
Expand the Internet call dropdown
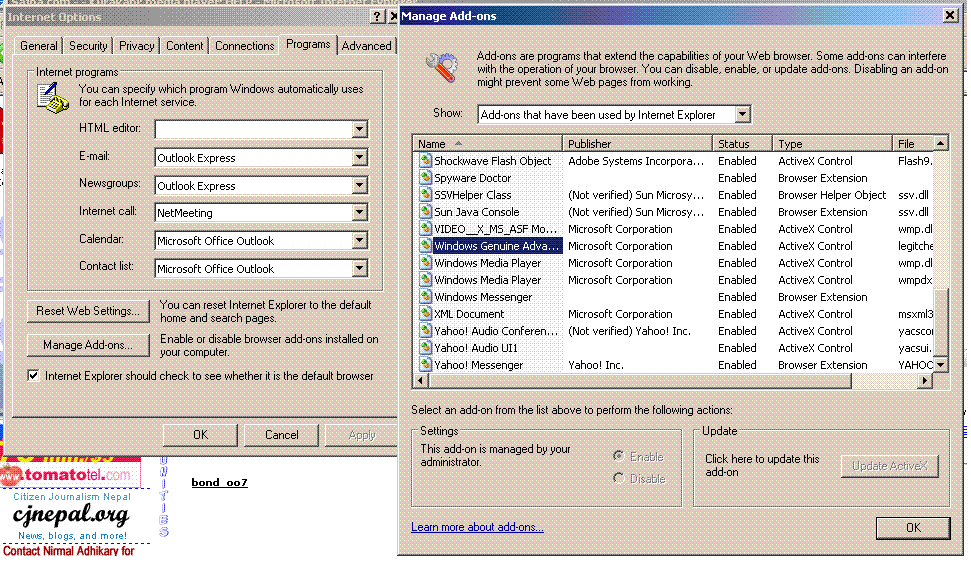[x=360, y=213]
